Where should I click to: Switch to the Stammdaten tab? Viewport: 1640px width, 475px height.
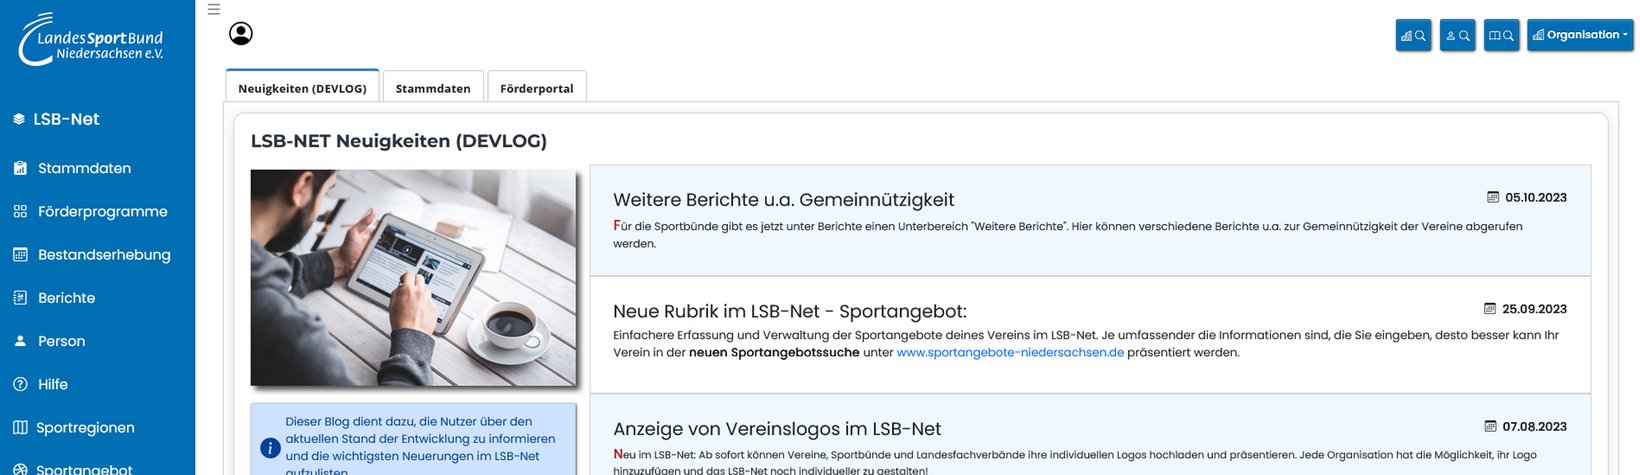[433, 87]
